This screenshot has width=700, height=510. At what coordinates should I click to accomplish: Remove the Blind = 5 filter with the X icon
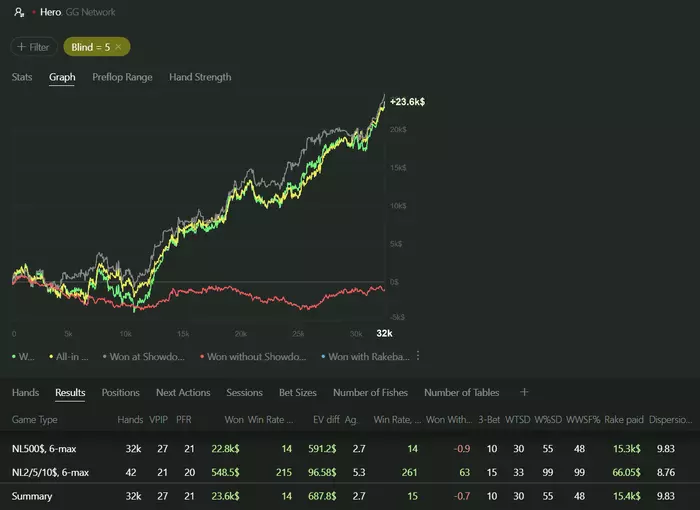click(118, 47)
